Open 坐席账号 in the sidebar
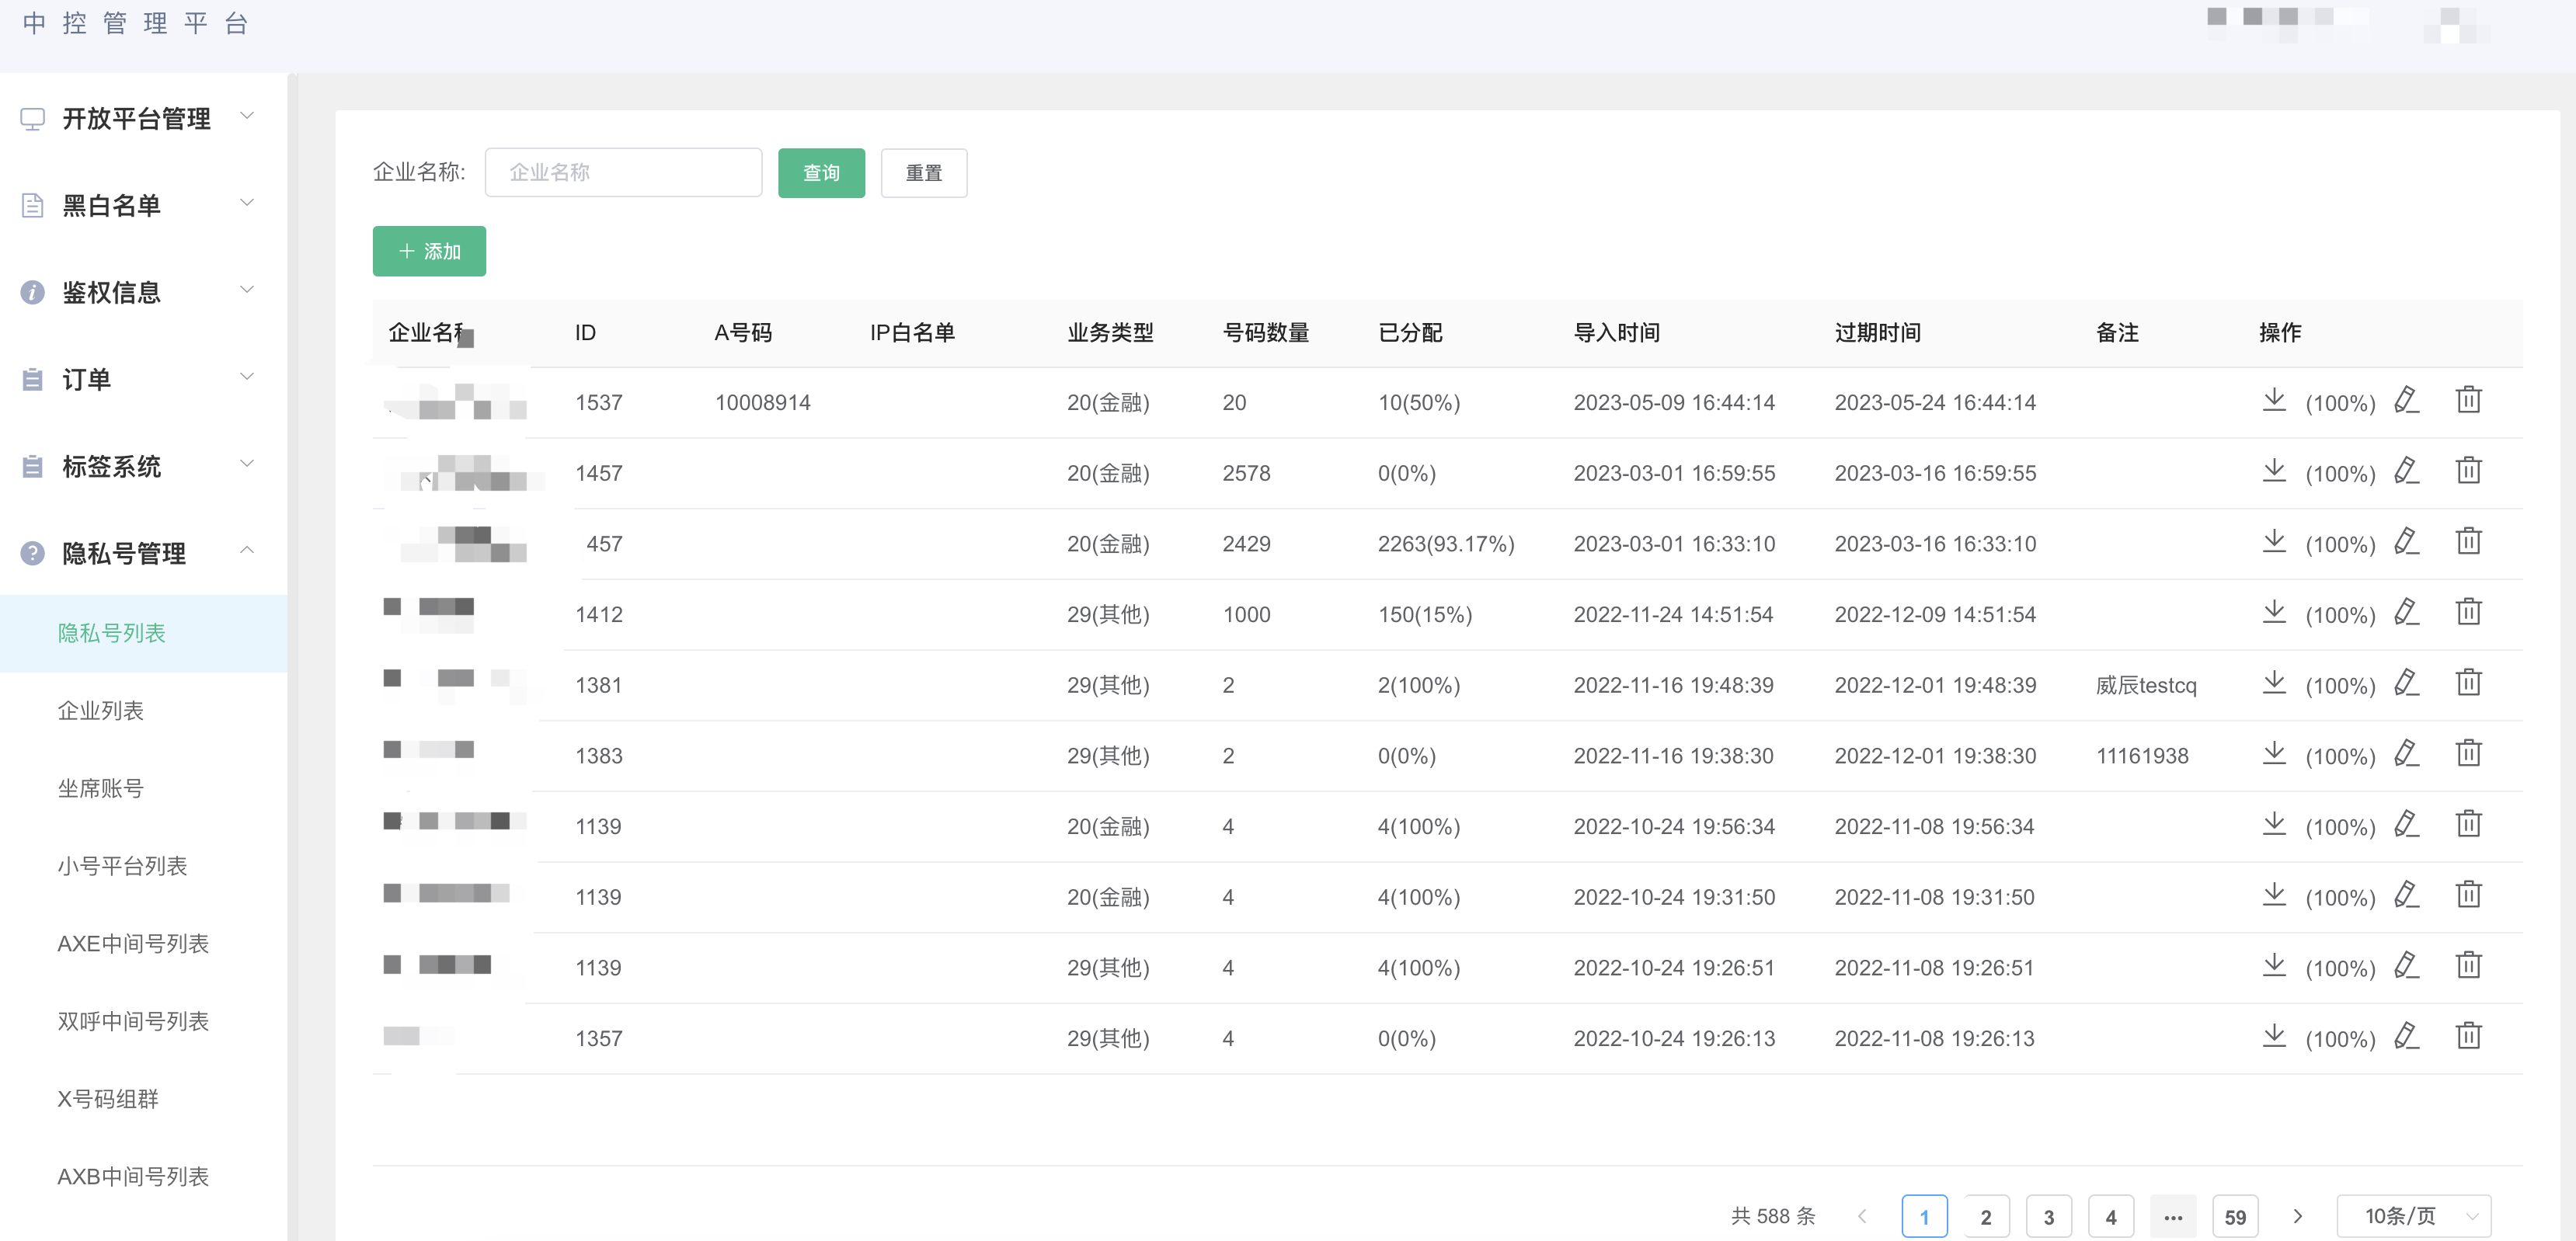Image resolution: width=2576 pixels, height=1241 pixels. tap(143, 789)
